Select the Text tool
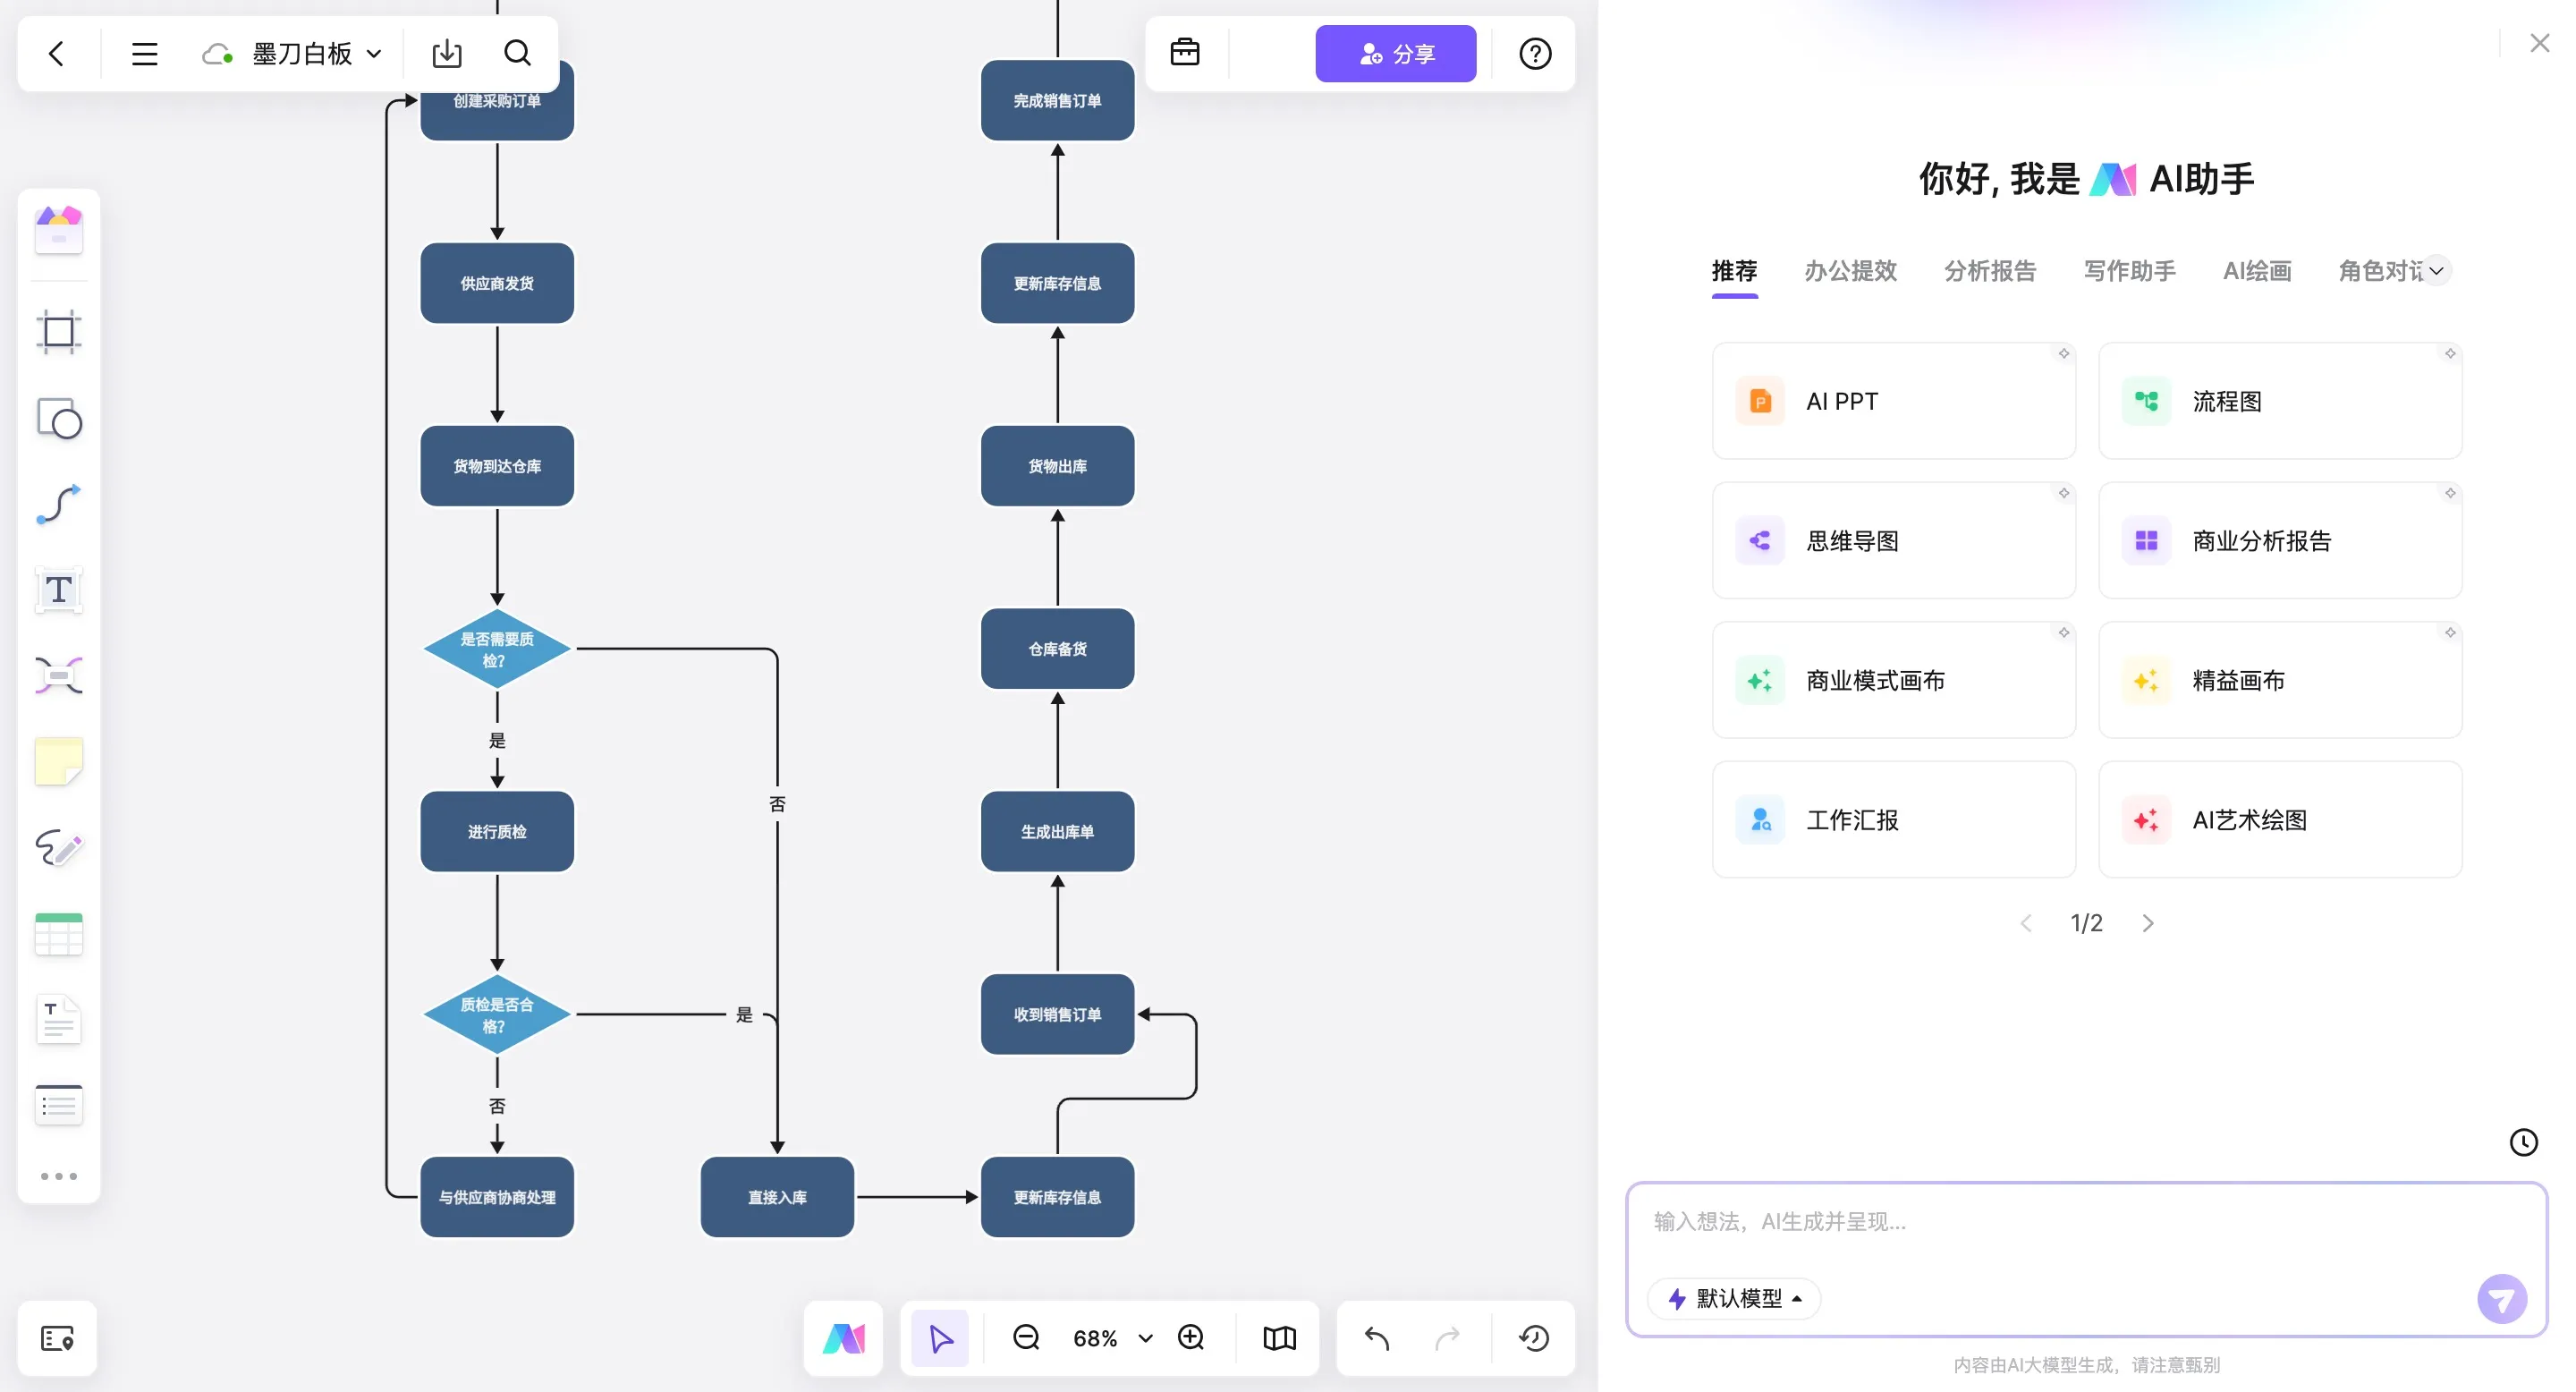The height and width of the screenshot is (1392, 2576). coord(58,590)
